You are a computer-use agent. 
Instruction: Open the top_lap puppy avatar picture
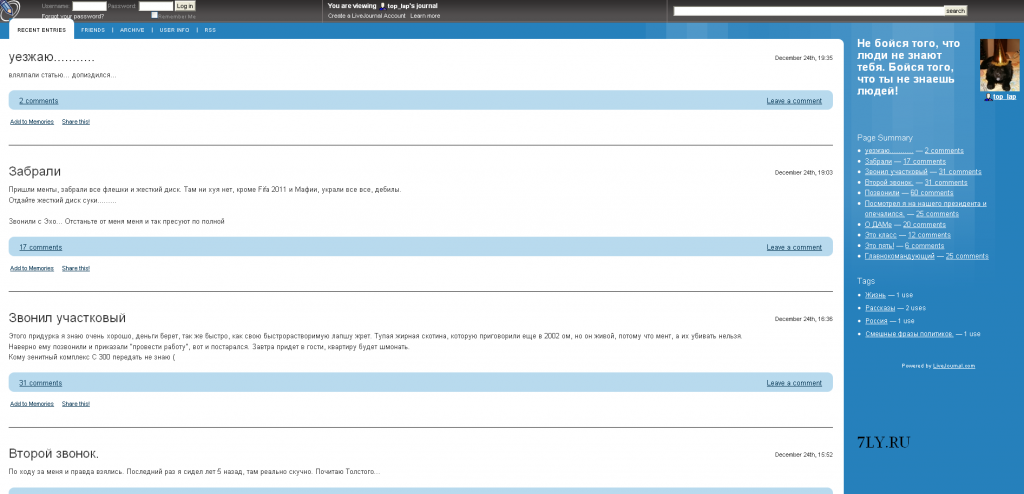(999, 65)
